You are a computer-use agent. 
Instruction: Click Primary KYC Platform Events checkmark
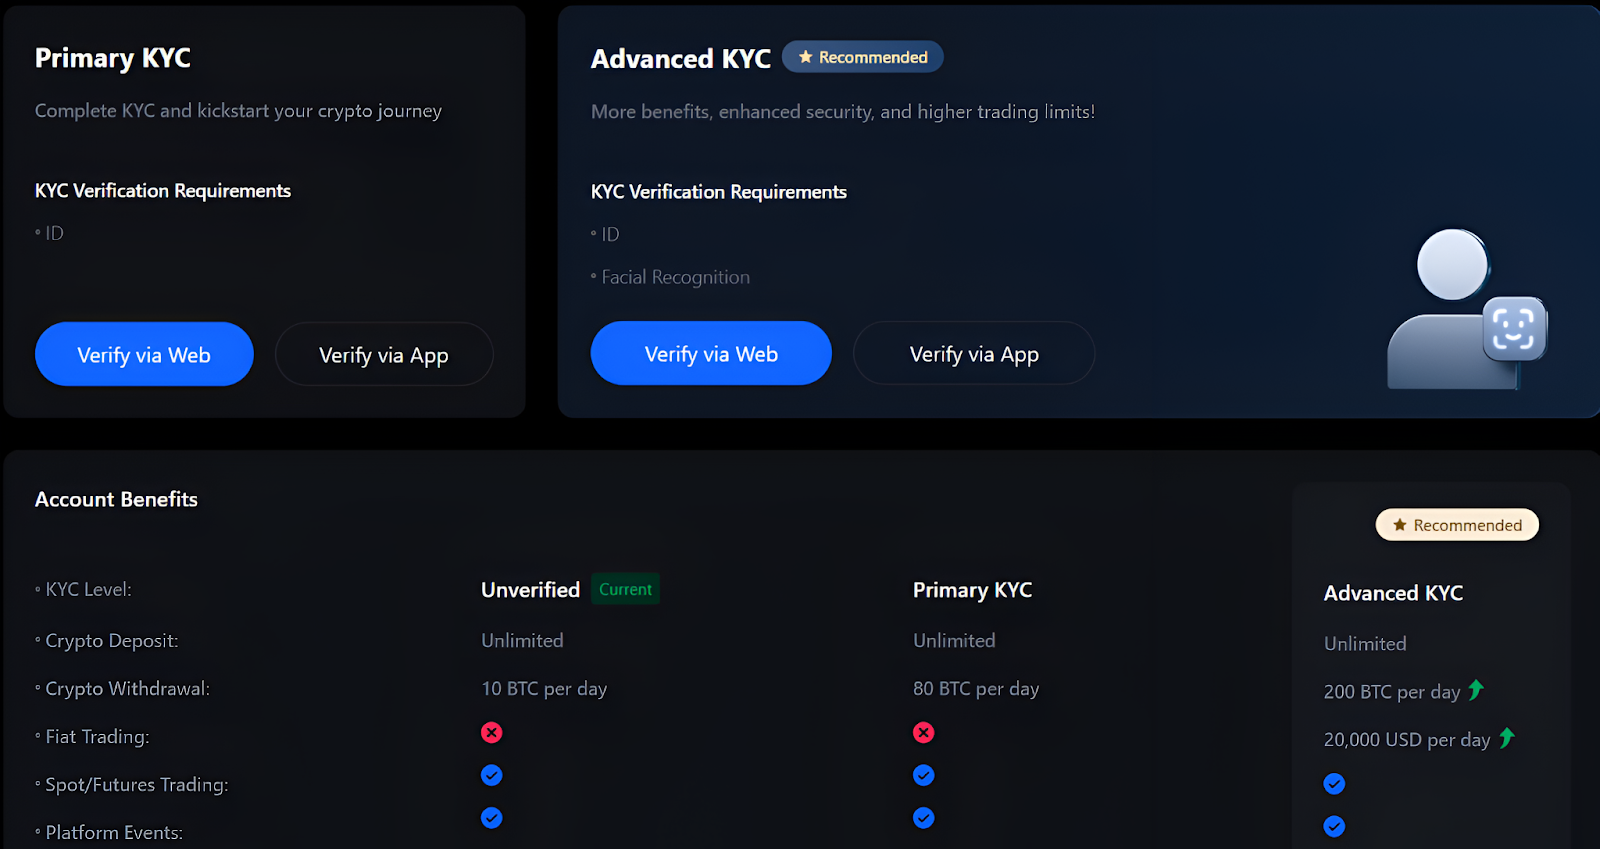(923, 818)
